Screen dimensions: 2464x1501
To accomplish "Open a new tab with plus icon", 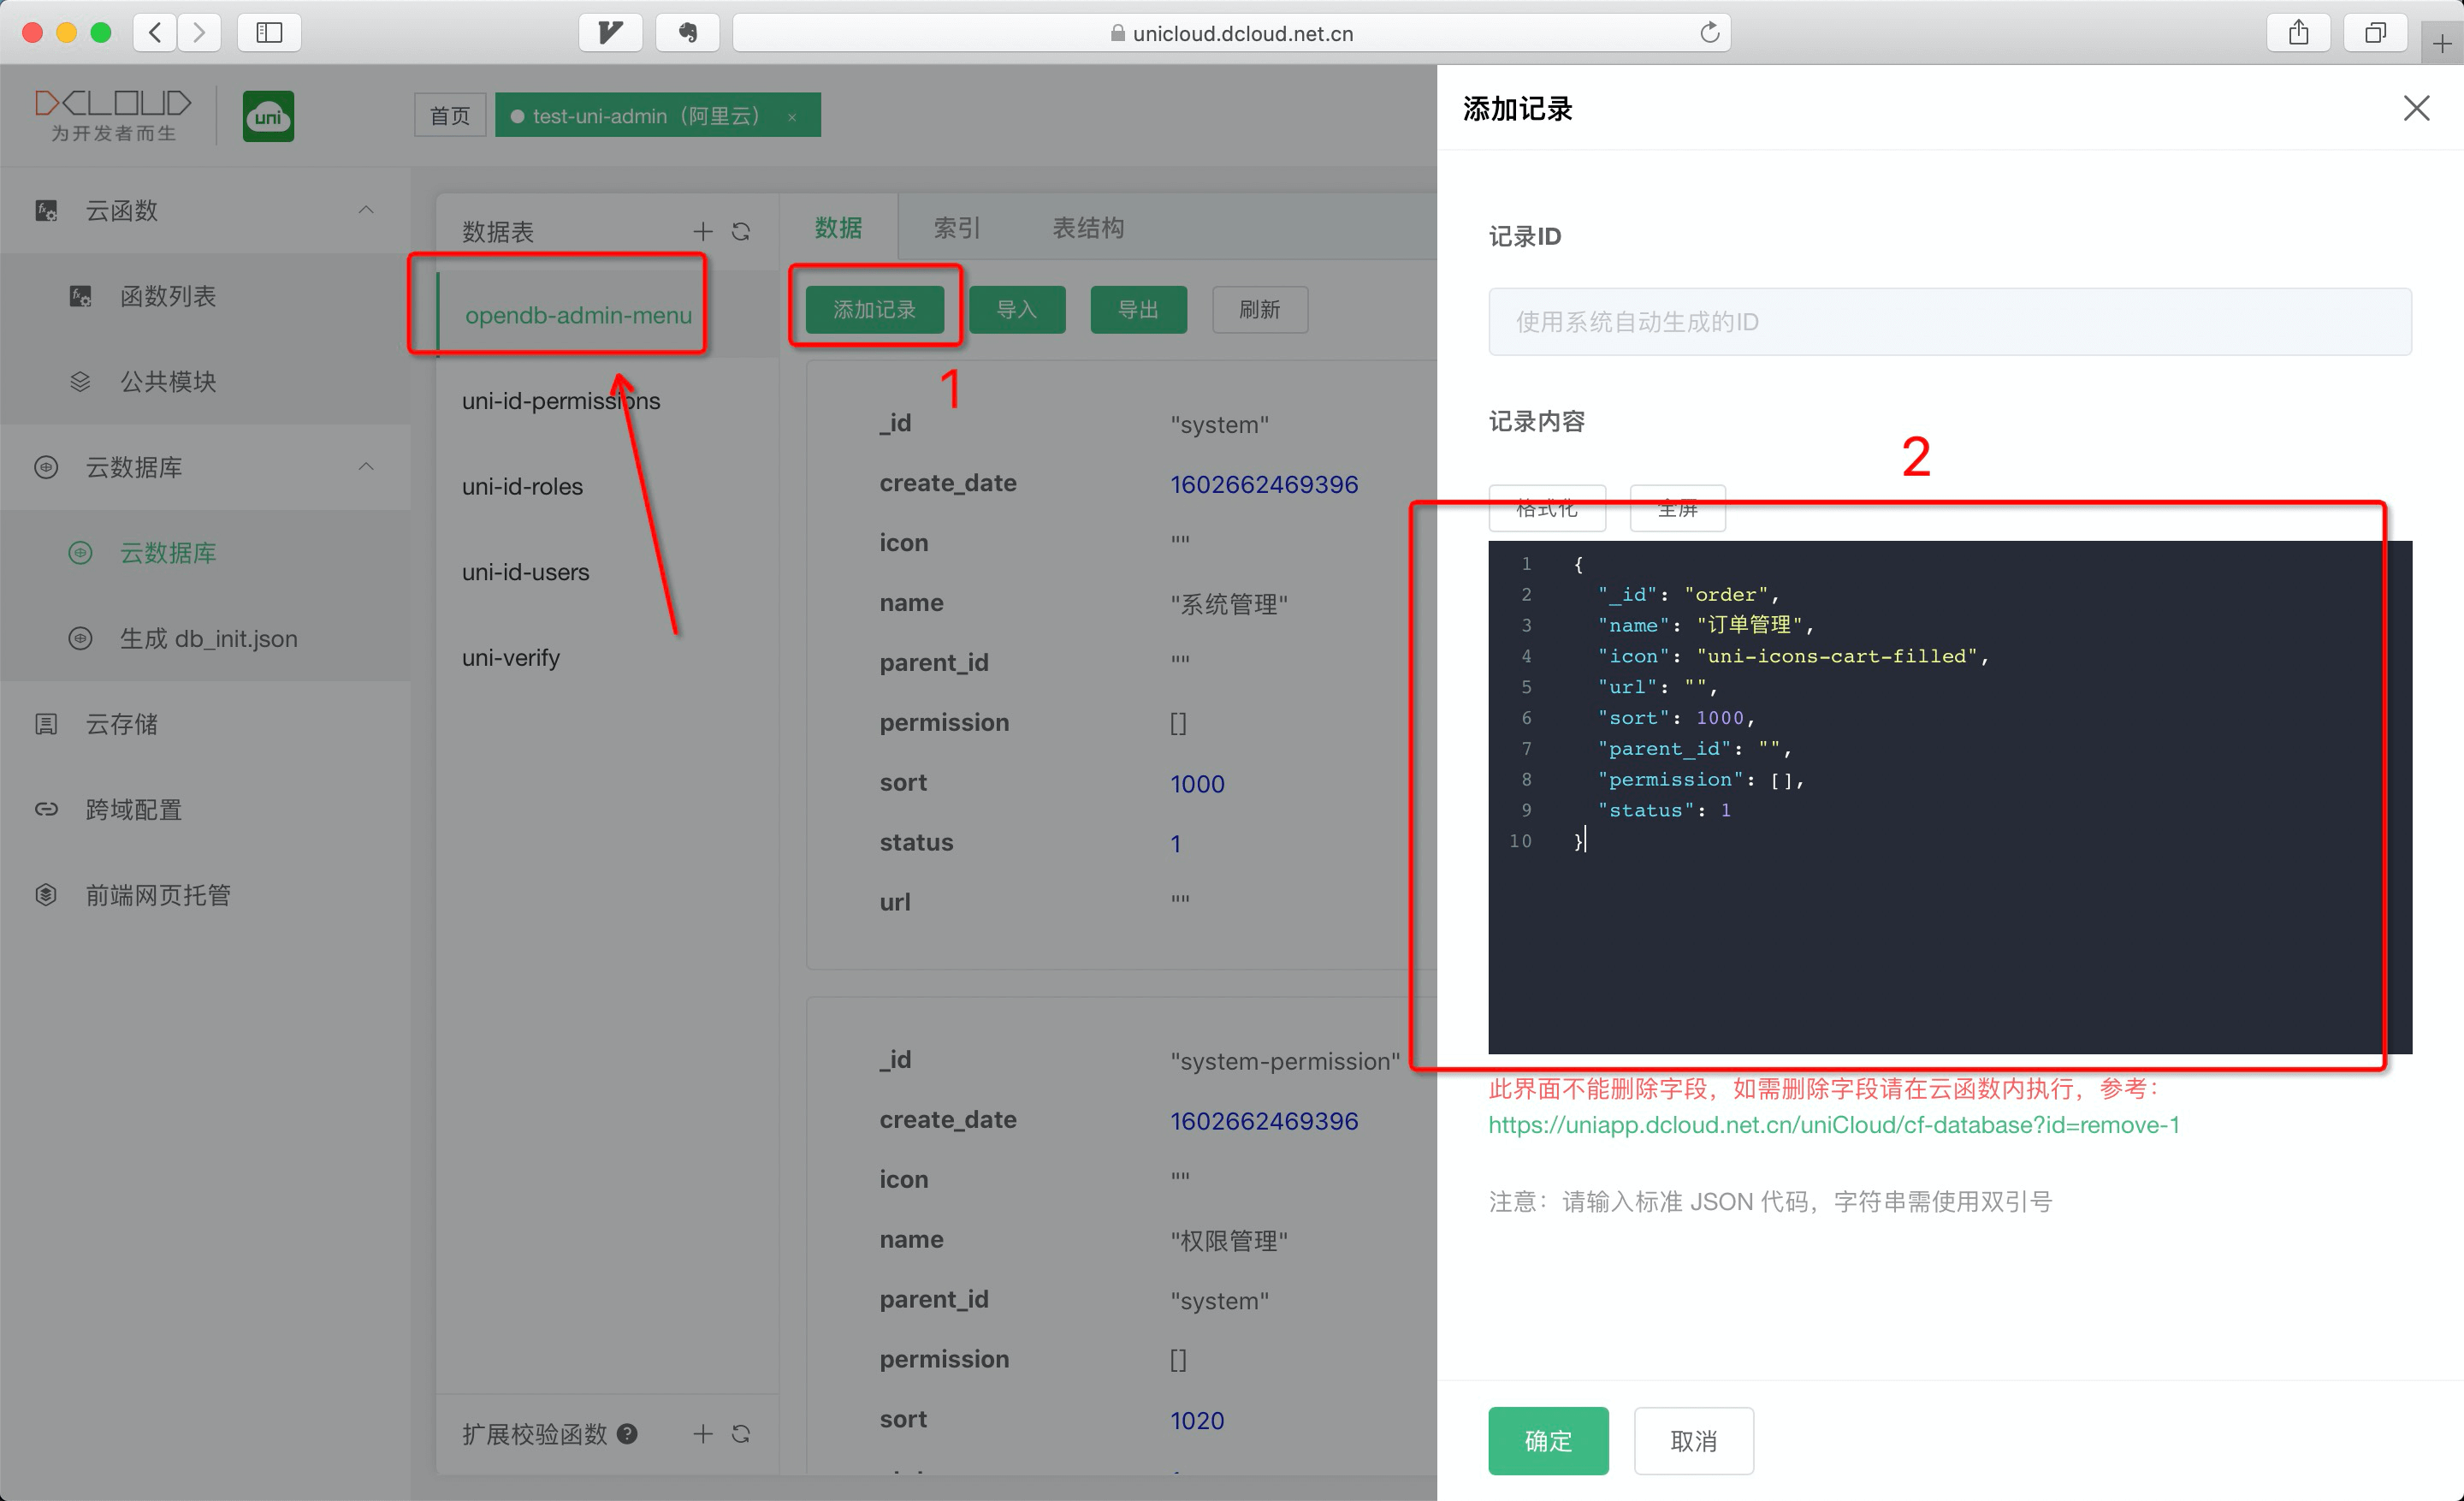I will pos(2442,44).
